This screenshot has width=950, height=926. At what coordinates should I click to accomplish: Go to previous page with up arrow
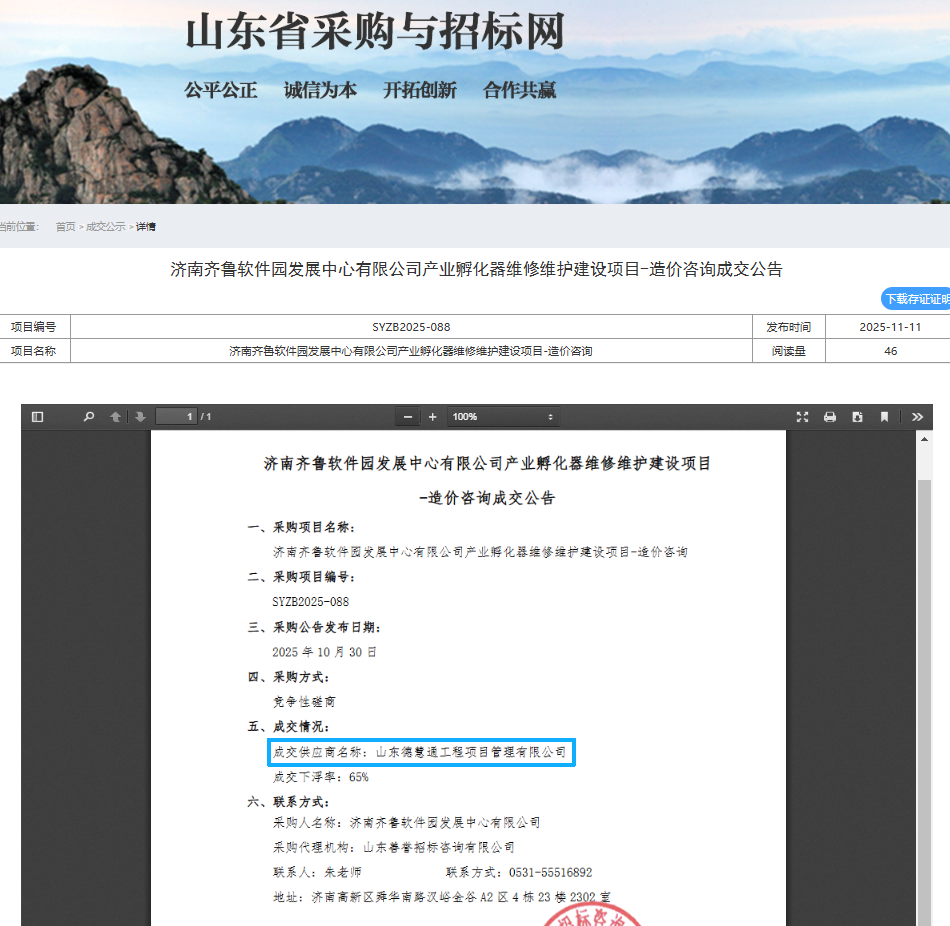117,416
